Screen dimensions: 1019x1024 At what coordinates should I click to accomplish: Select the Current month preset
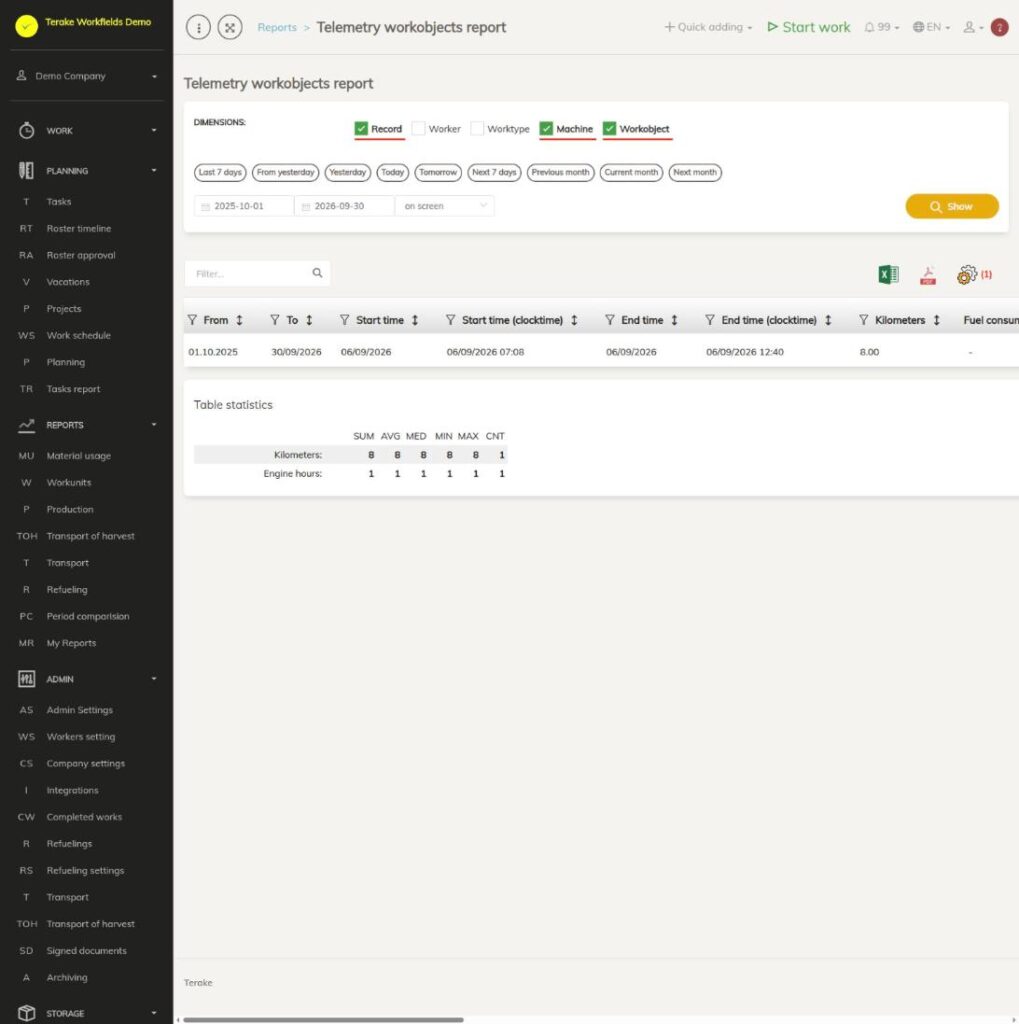pos(631,172)
